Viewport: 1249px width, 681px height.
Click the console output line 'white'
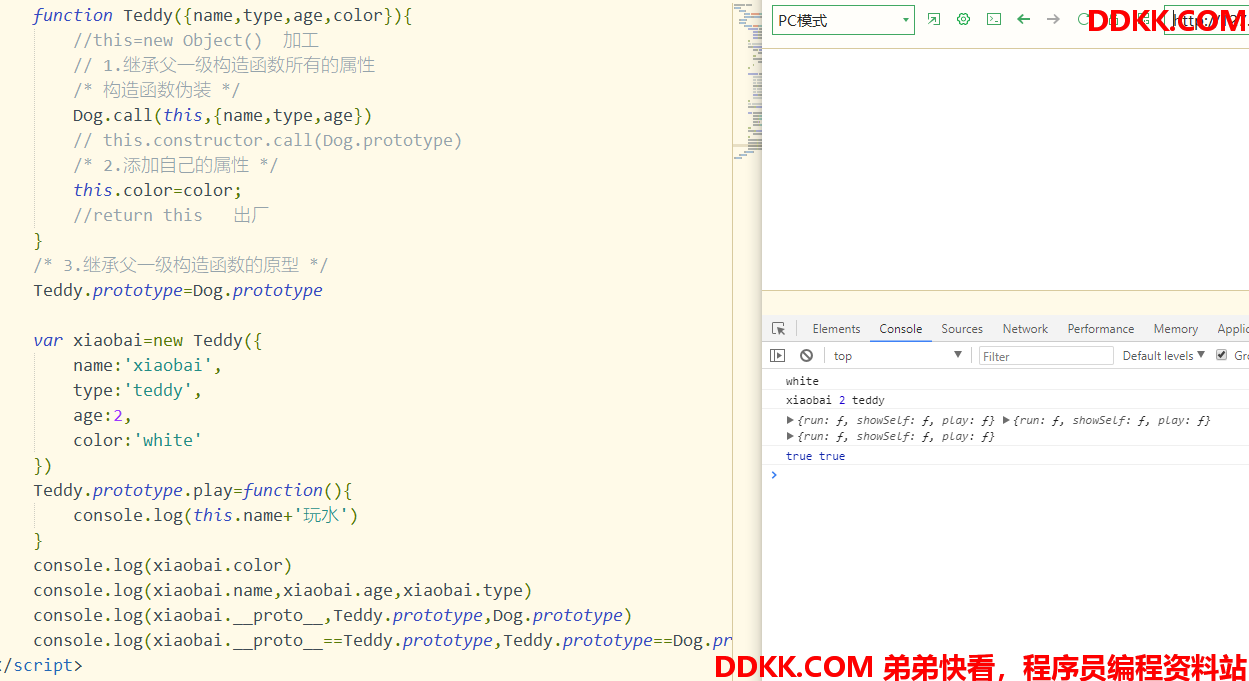pyautogui.click(x=802, y=381)
